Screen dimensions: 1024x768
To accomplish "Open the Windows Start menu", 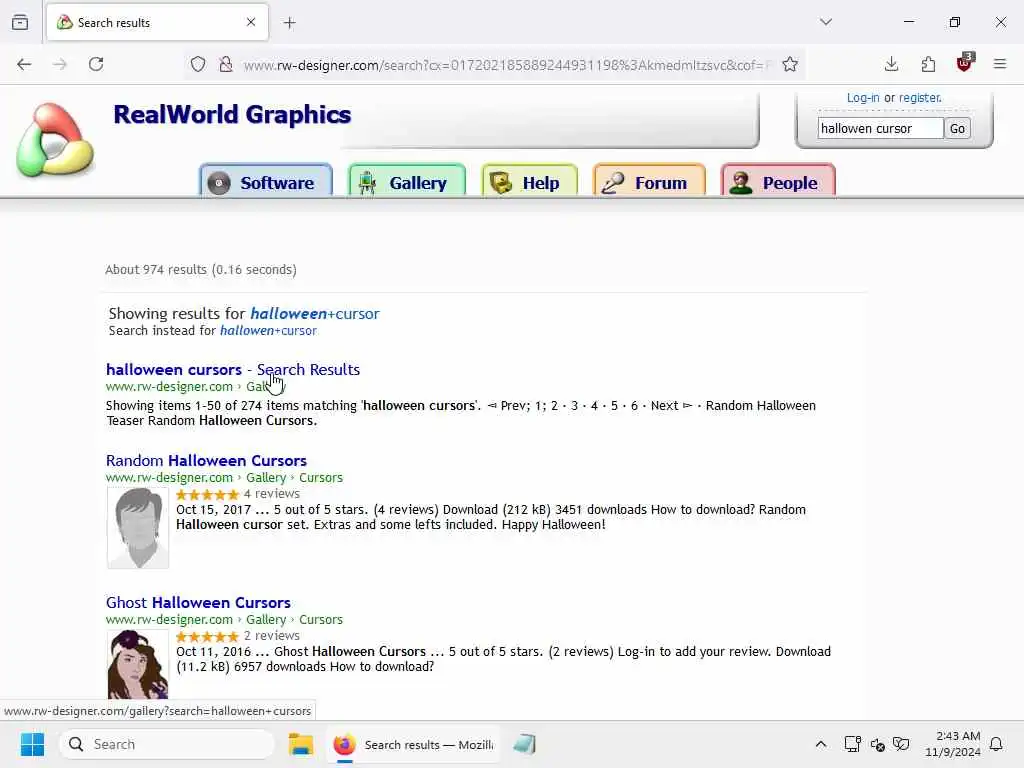I will [32, 744].
